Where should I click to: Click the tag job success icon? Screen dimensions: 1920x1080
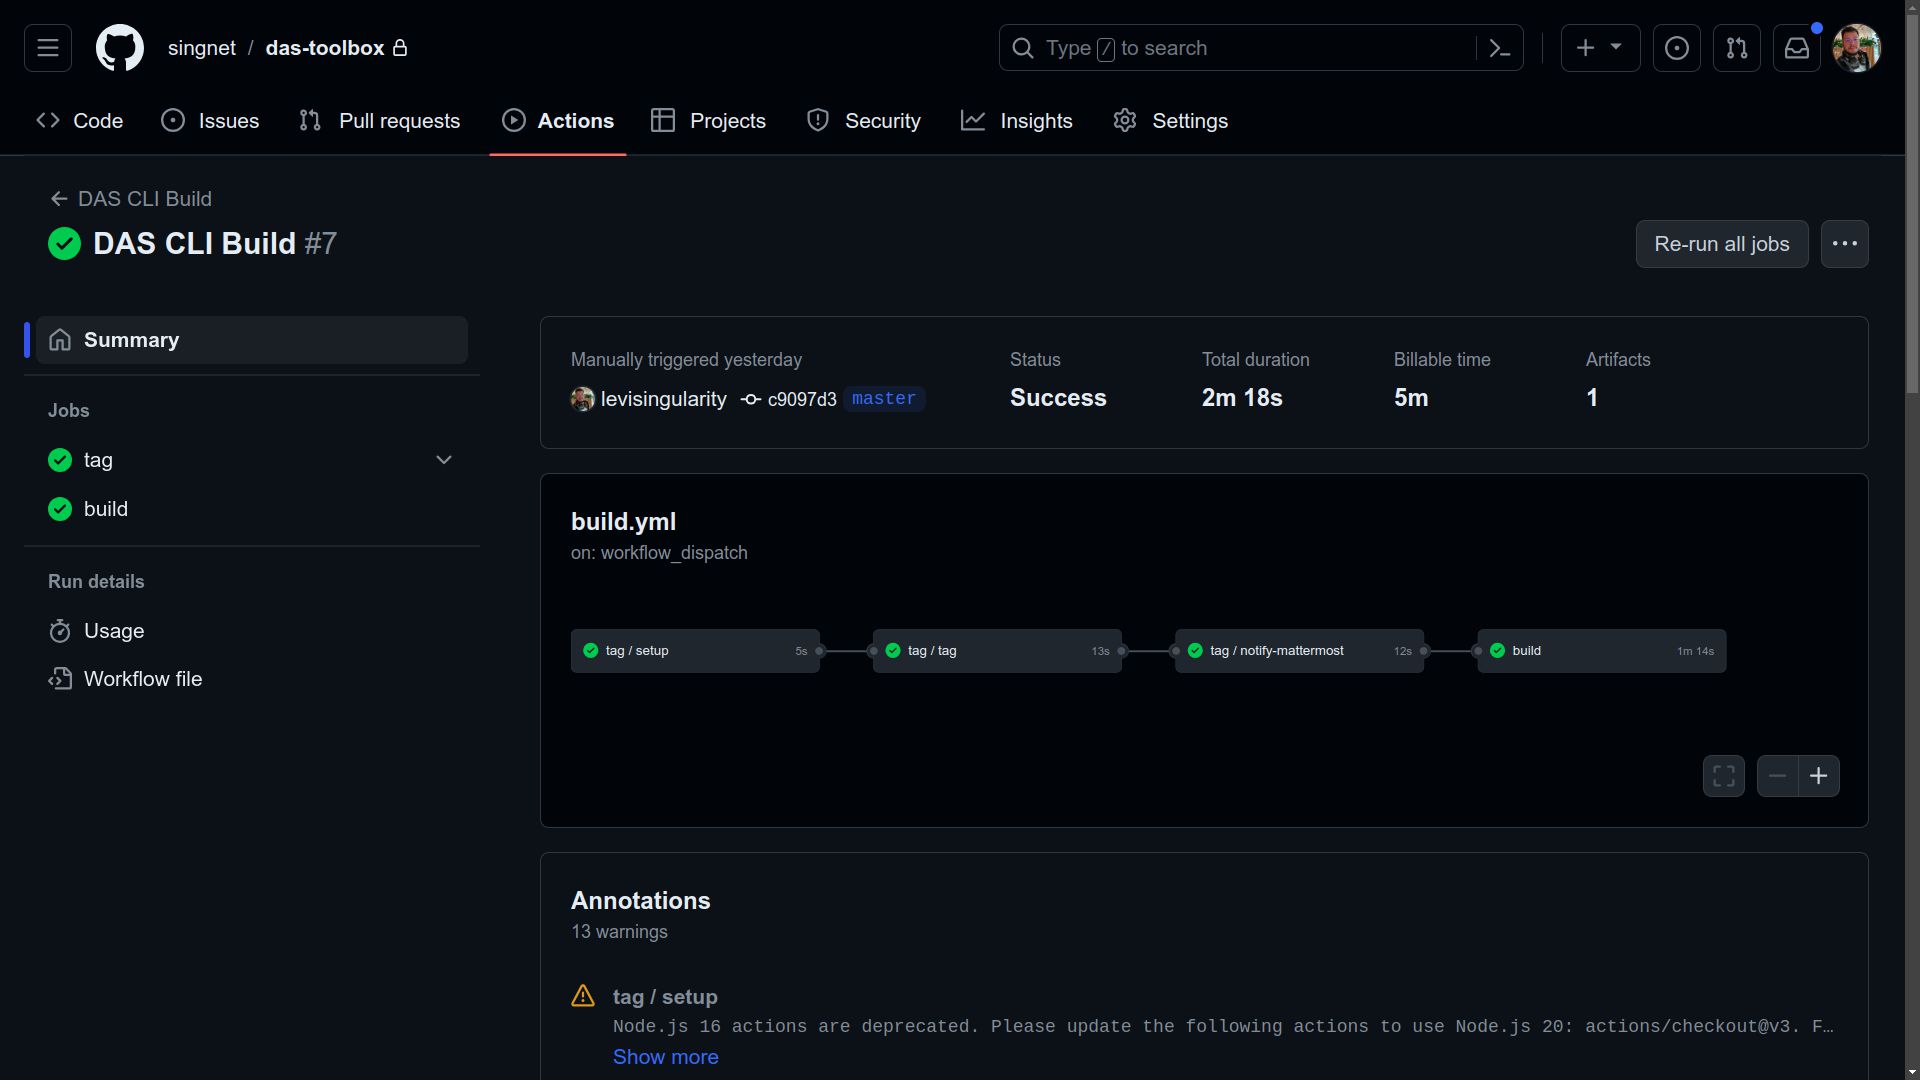(59, 460)
